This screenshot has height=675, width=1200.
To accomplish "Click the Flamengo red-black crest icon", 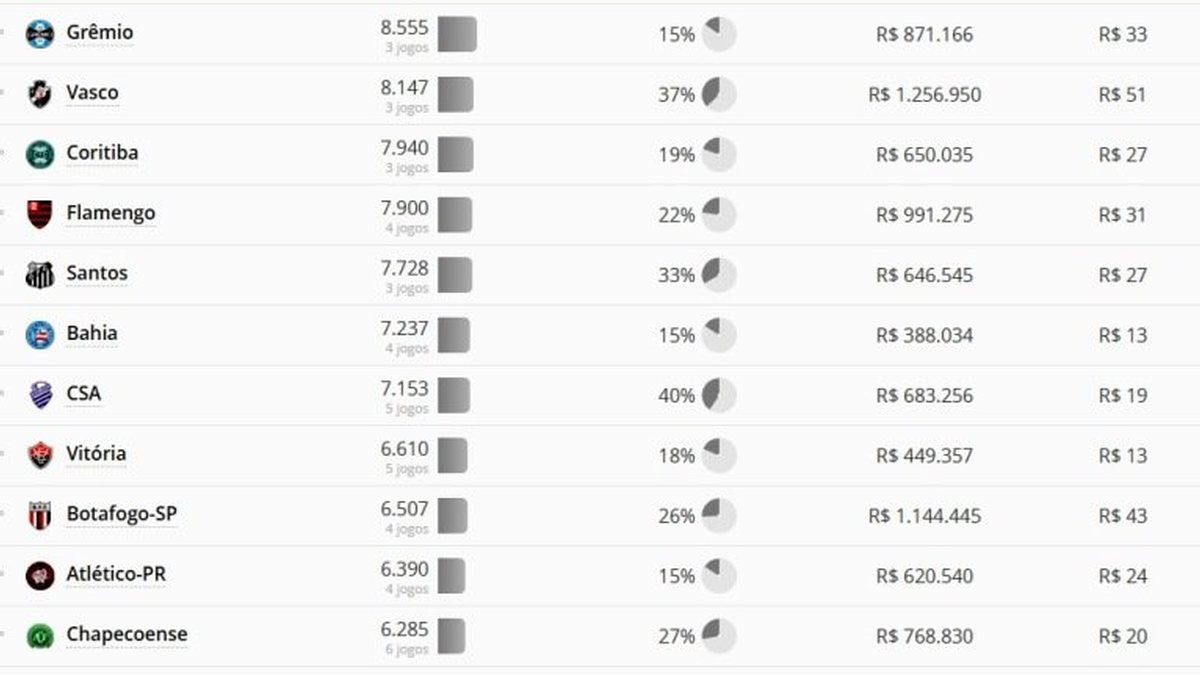I will [40, 214].
